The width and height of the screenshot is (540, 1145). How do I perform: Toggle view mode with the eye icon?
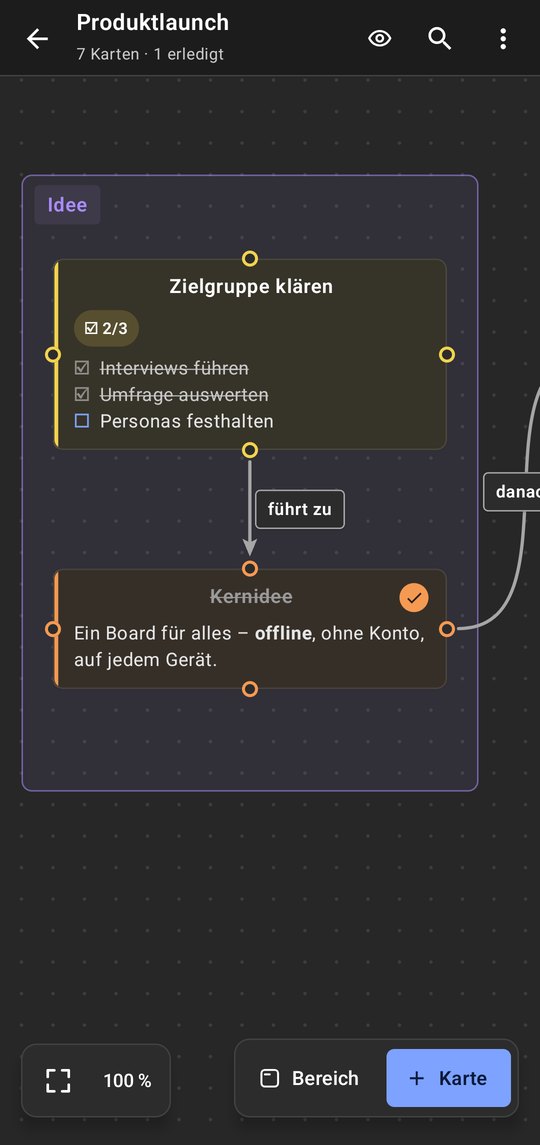(380, 39)
